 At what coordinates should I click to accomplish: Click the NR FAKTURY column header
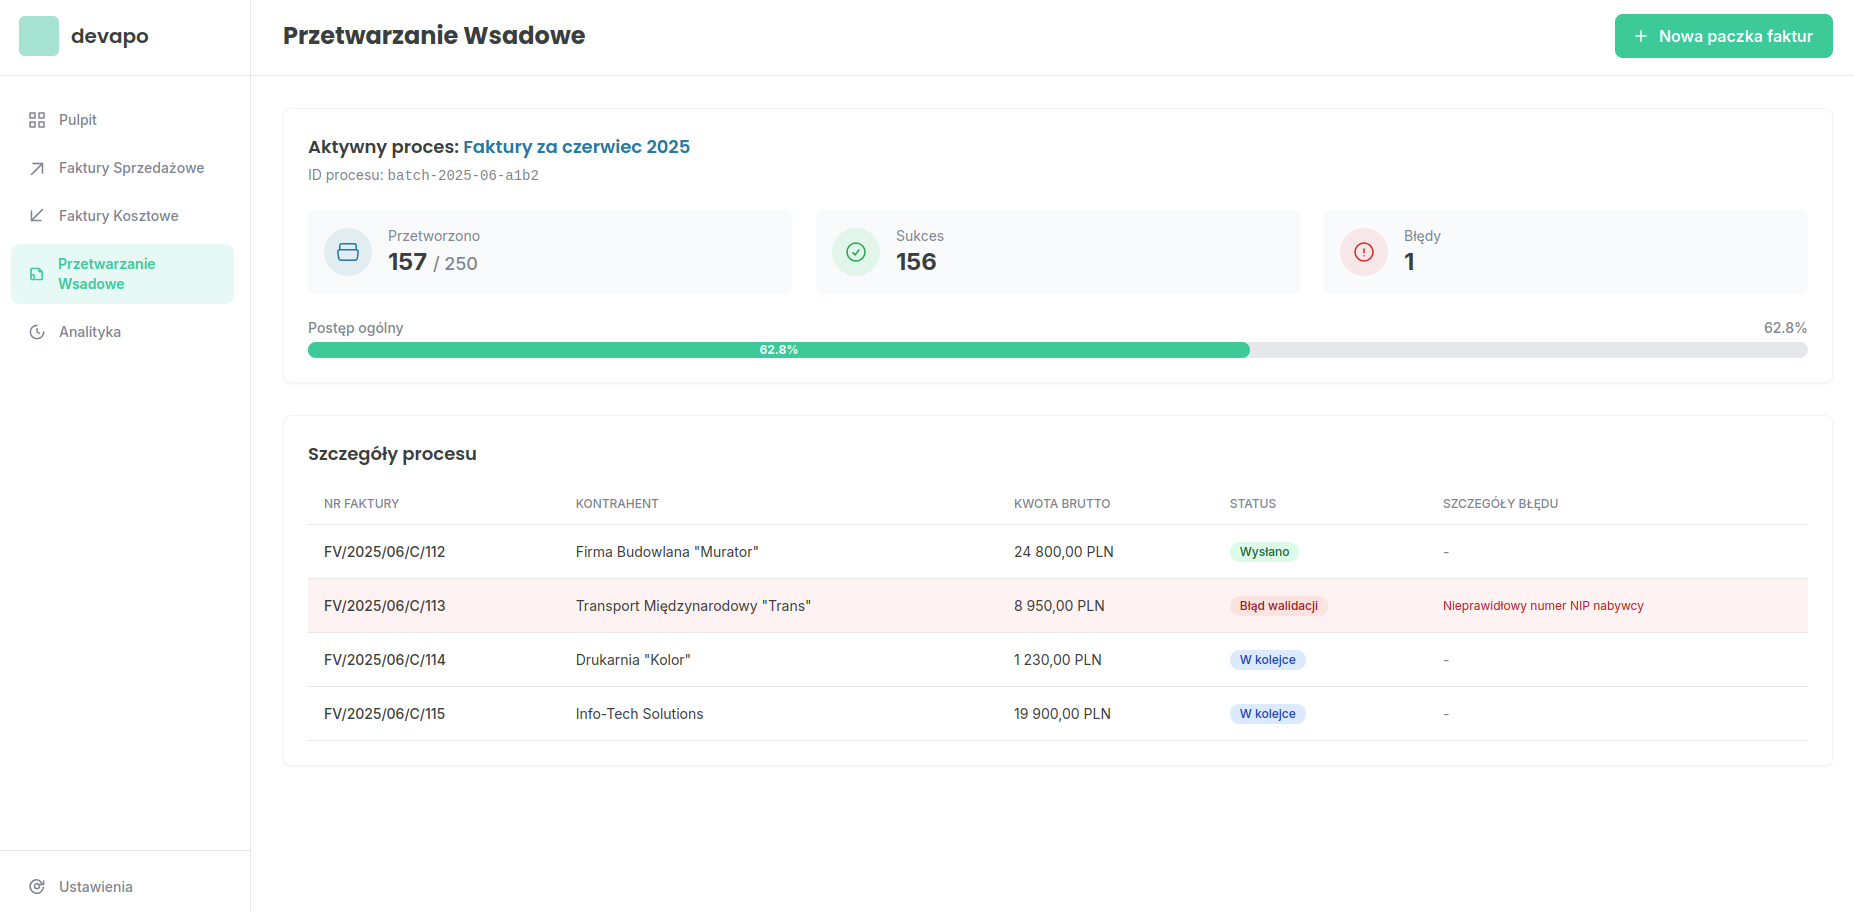pos(361,504)
